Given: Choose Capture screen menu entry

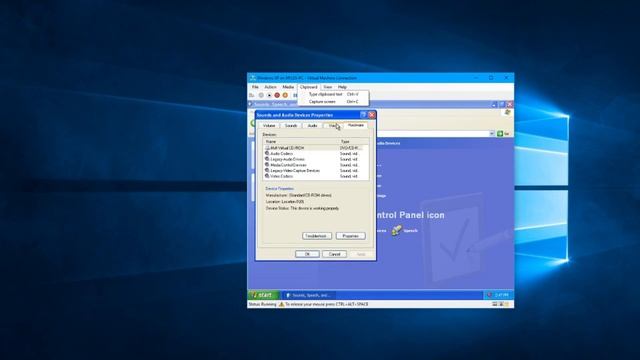Looking at the screenshot, I should click(333, 101).
